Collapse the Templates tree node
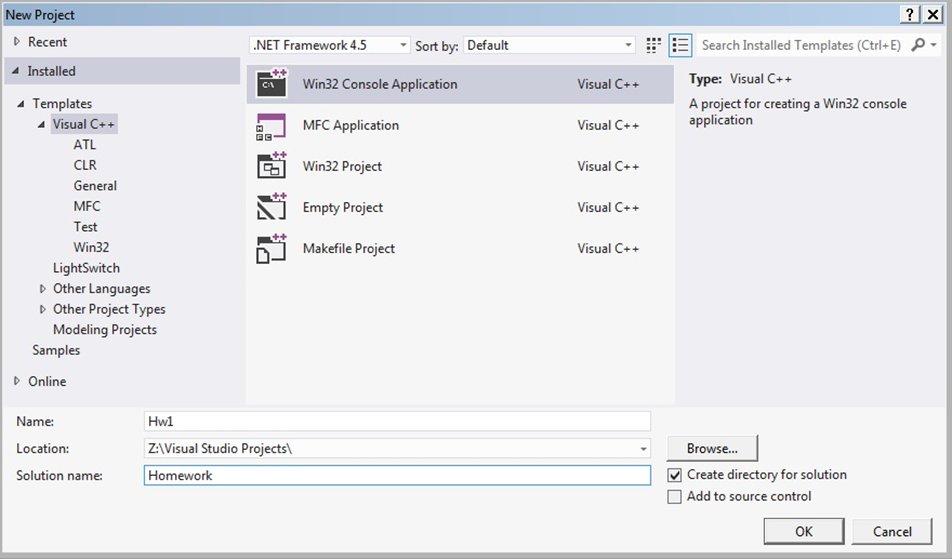952x559 pixels. [21, 104]
